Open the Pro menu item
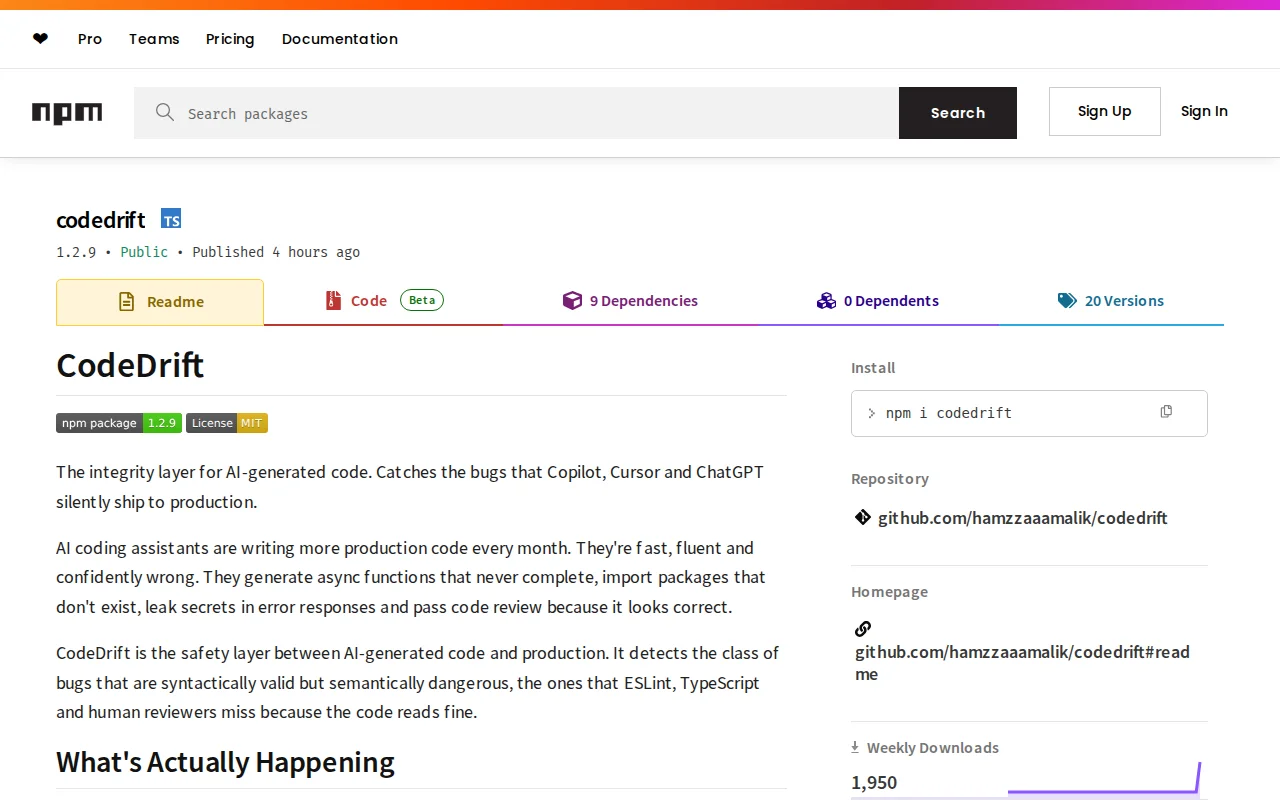1280x800 pixels. tap(90, 39)
